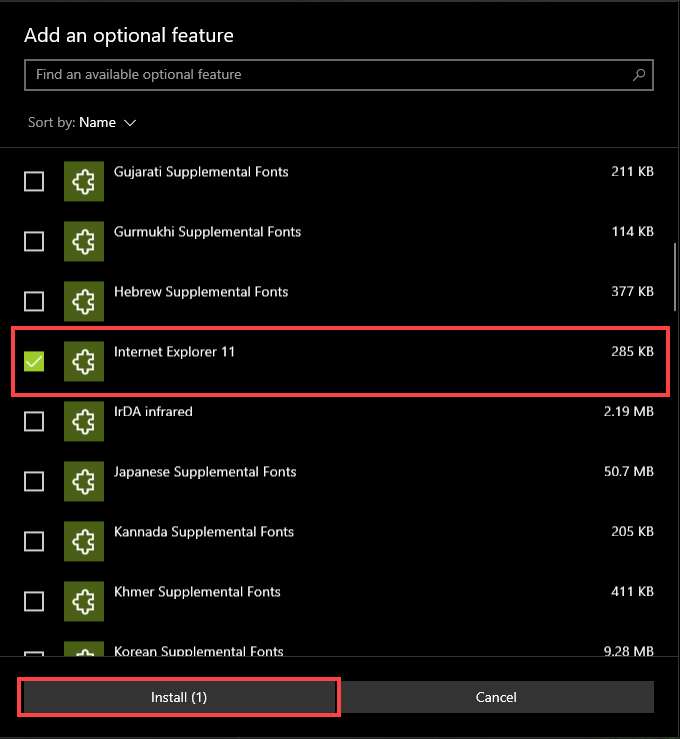Check the IrDA infrared checkbox

pos(34,421)
